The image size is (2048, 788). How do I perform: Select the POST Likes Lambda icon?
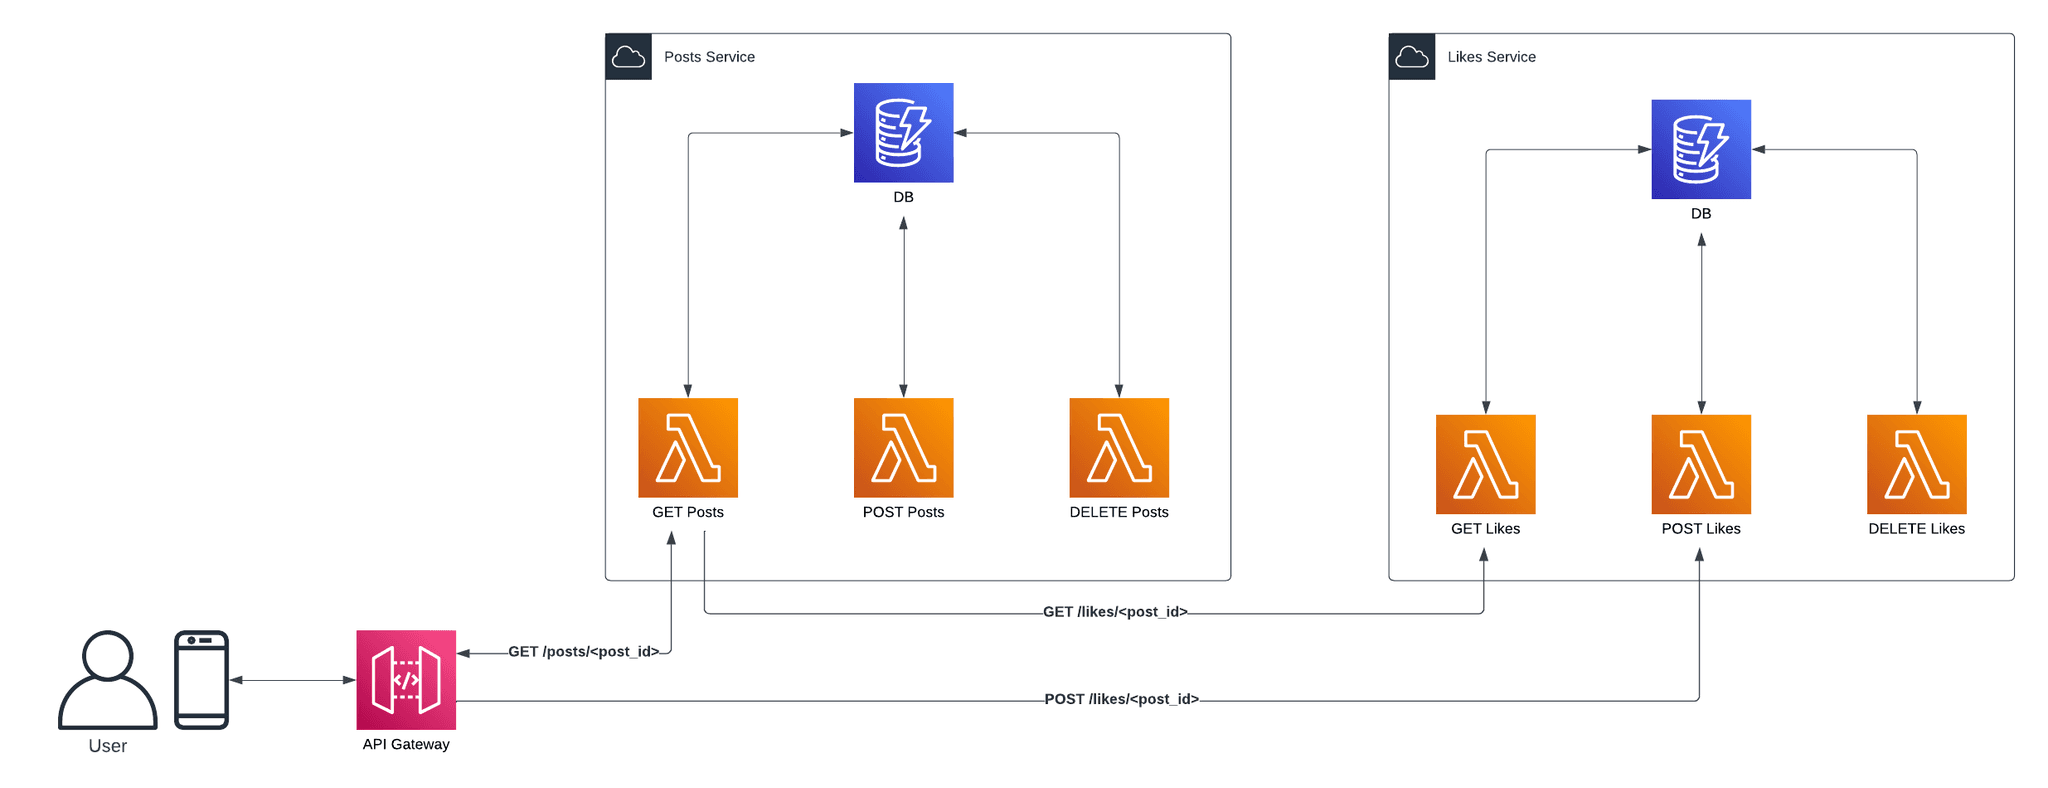[1701, 465]
